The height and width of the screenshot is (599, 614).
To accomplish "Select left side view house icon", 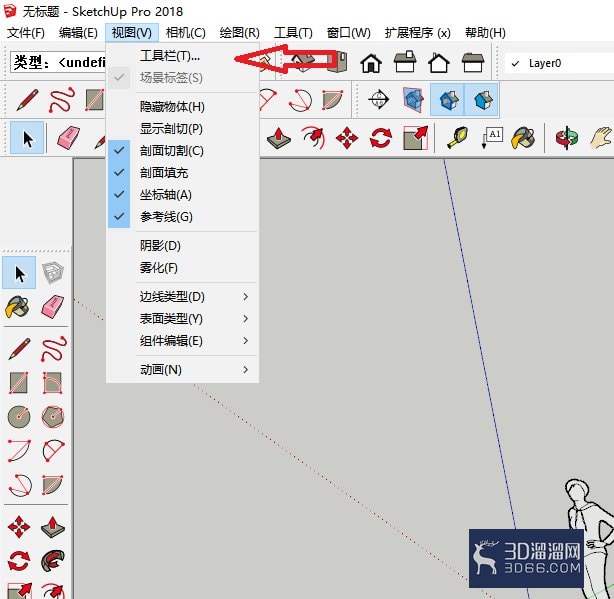I will point(473,63).
